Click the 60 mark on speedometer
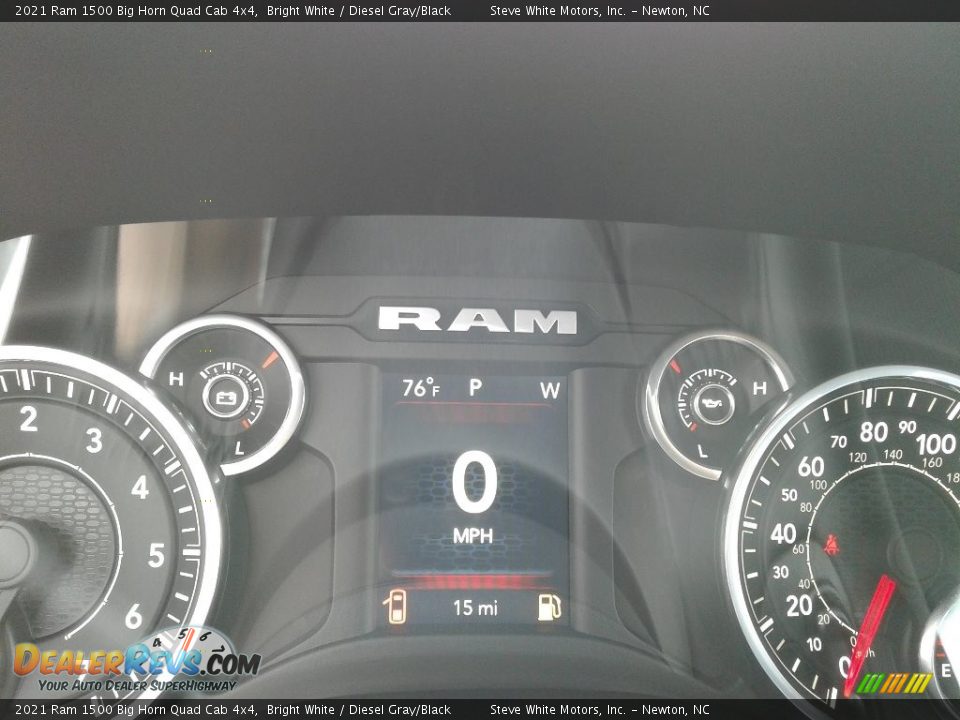 (x=811, y=467)
